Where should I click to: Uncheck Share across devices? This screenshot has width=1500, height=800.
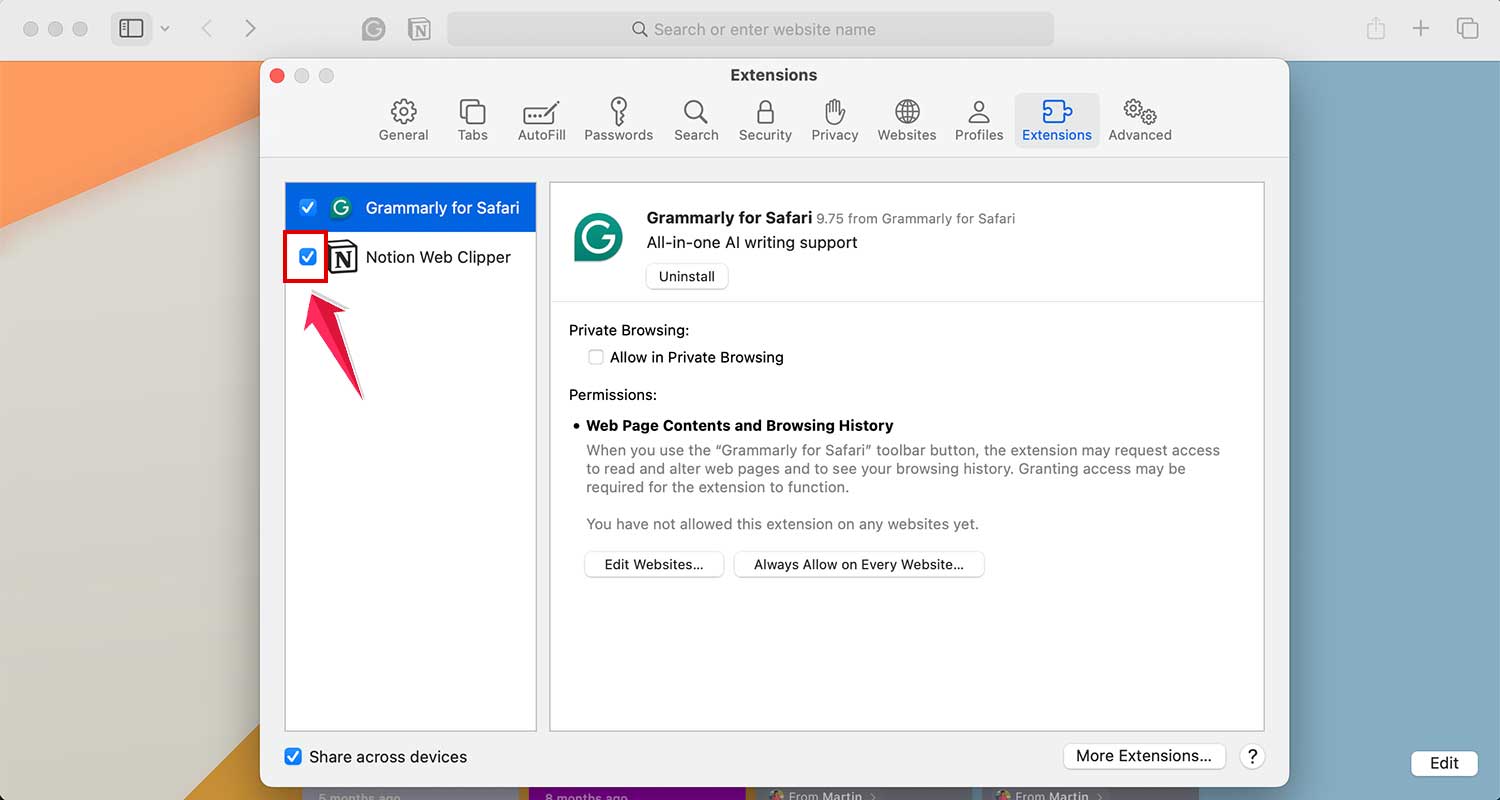click(x=293, y=757)
